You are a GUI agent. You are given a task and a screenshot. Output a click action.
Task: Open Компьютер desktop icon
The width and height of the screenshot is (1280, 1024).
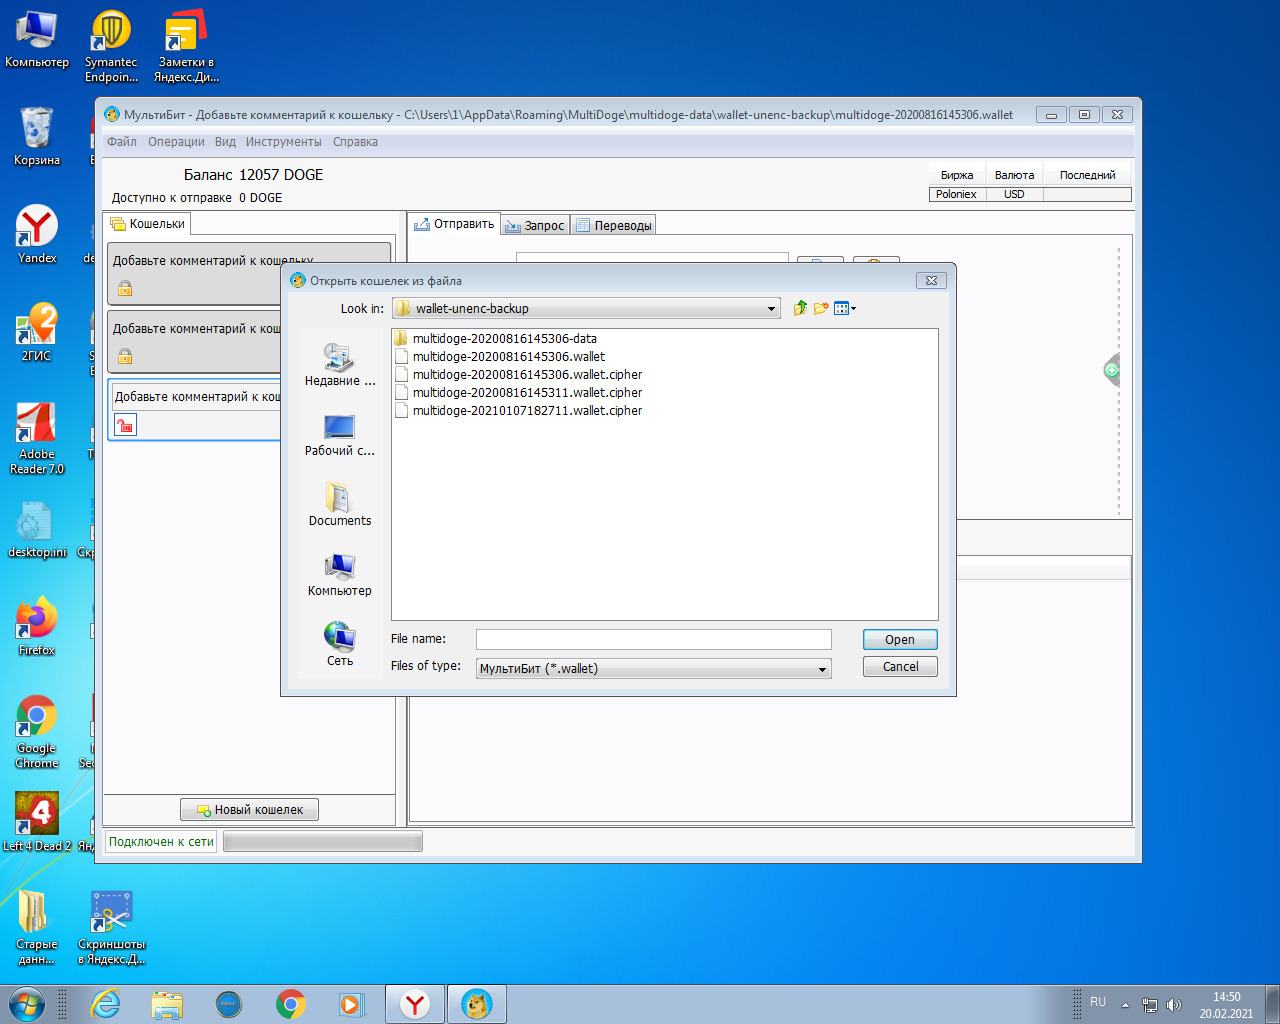pyautogui.click(x=37, y=40)
